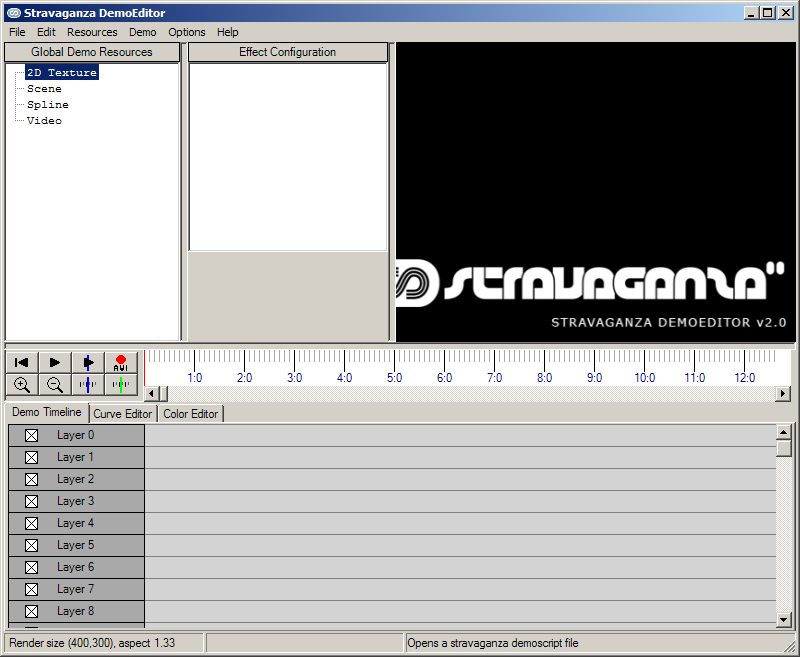Play the demo from the beginning
Image resolution: width=800 pixels, height=657 pixels.
click(55, 363)
